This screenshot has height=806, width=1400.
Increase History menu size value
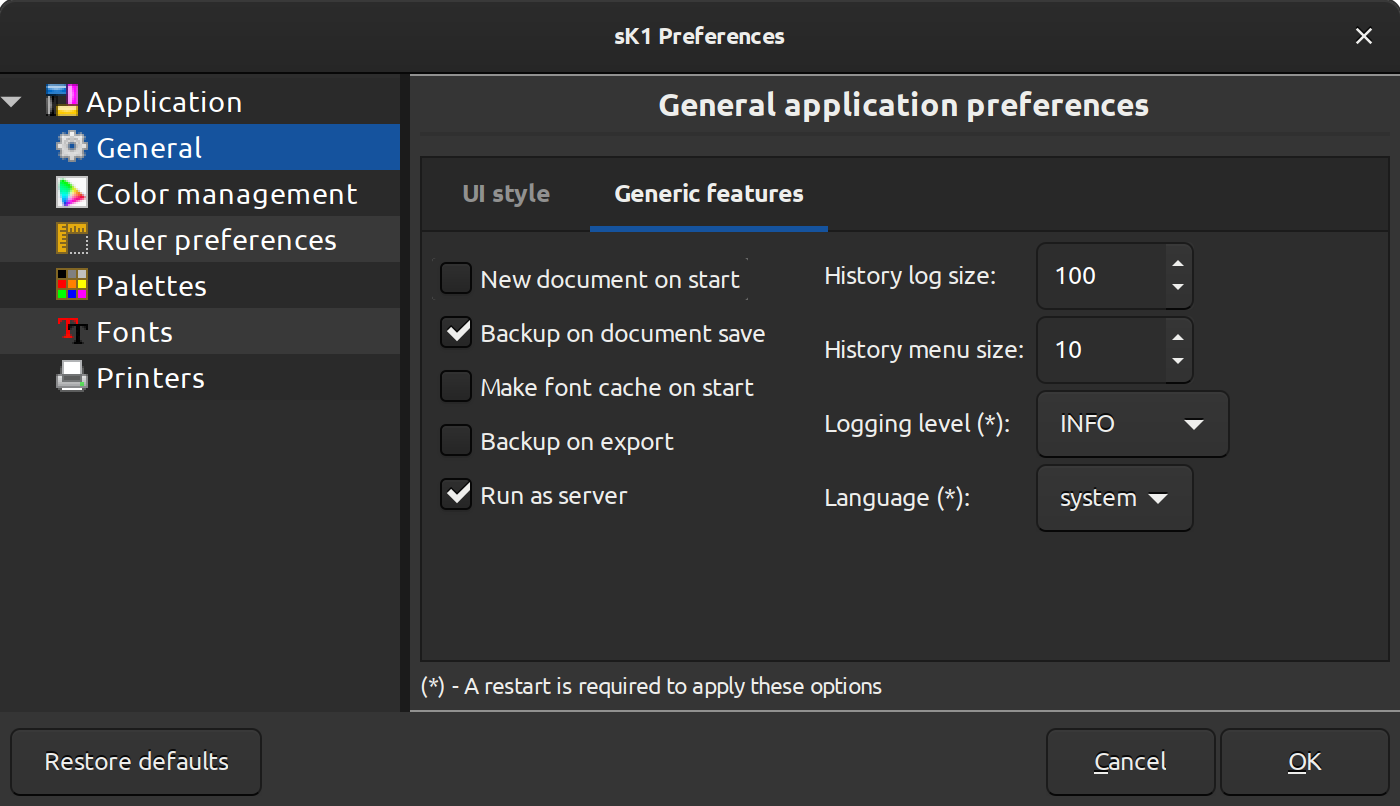click(1178, 338)
